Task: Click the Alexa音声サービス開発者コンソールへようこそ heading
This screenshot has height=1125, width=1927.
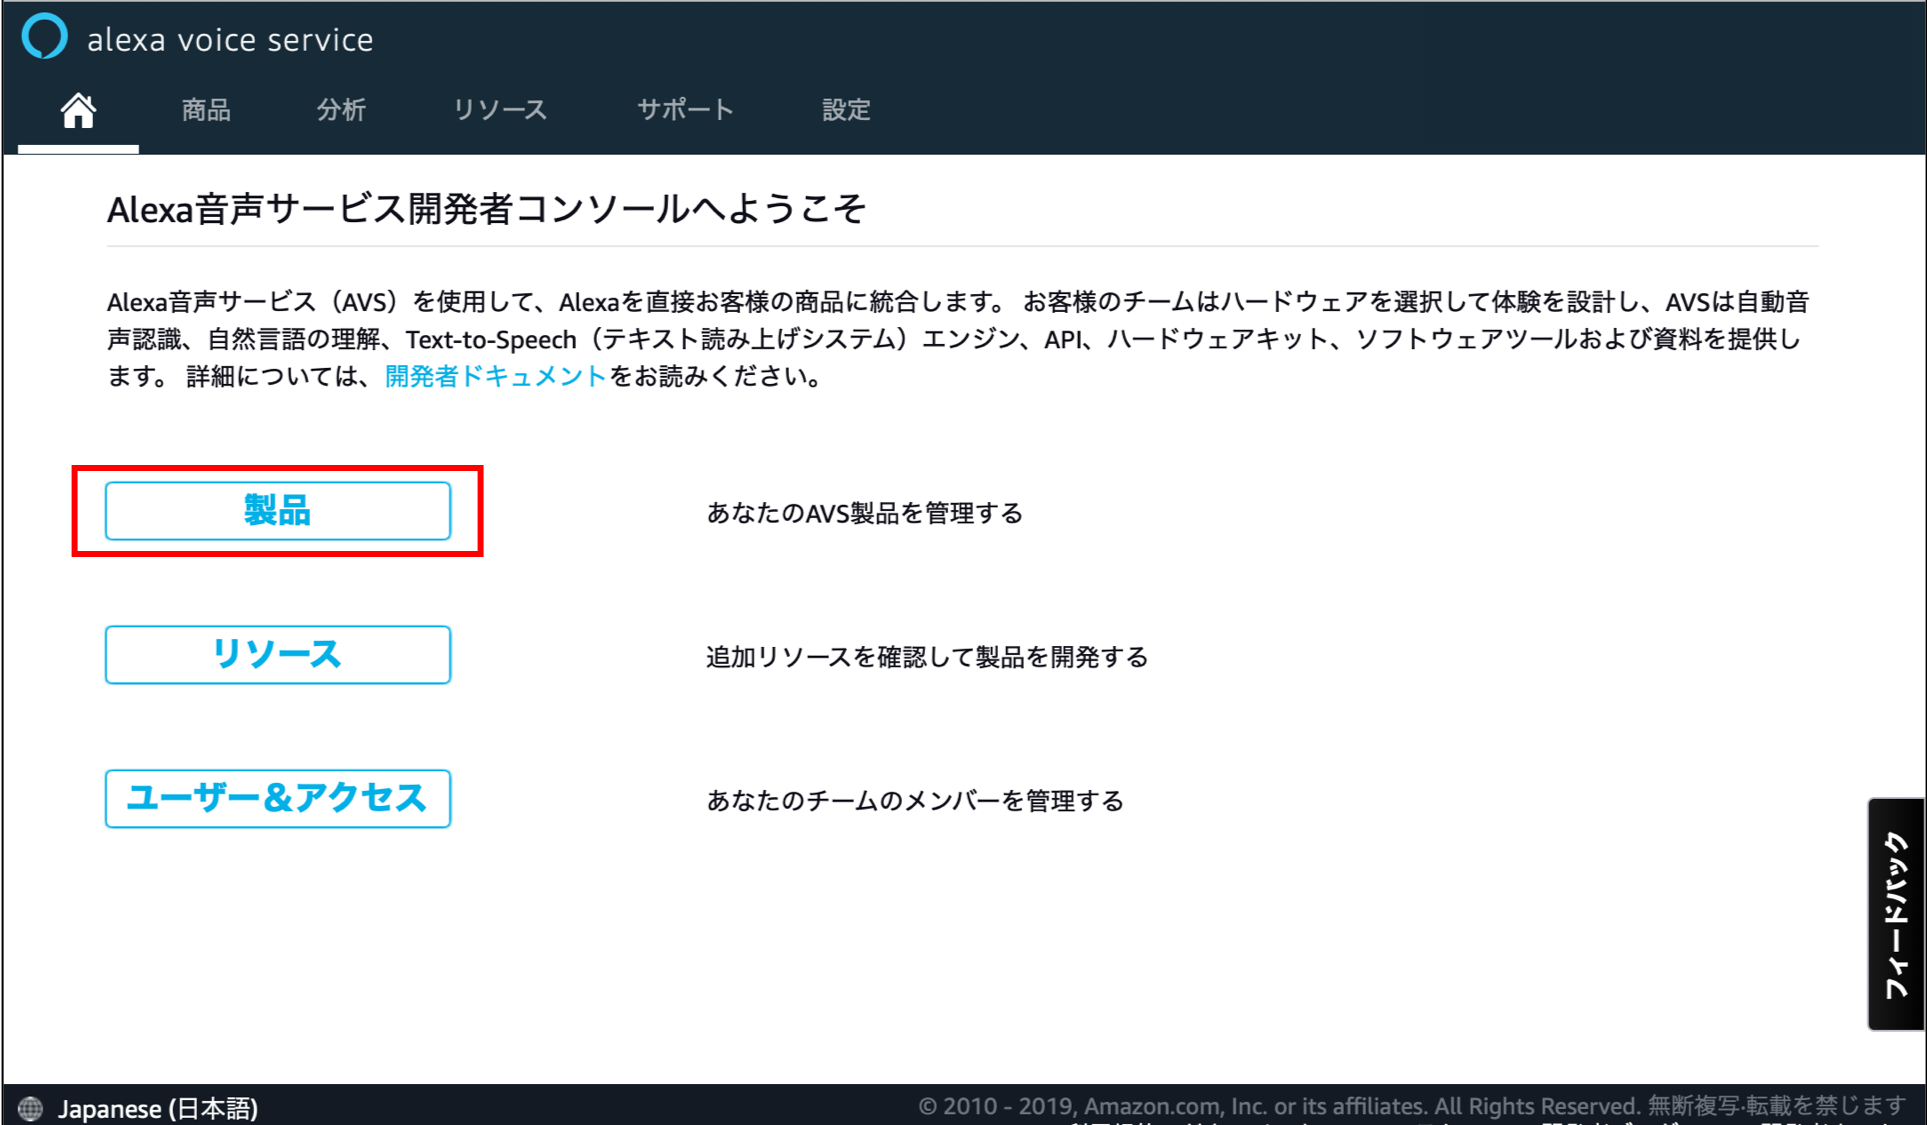Action: coord(487,210)
